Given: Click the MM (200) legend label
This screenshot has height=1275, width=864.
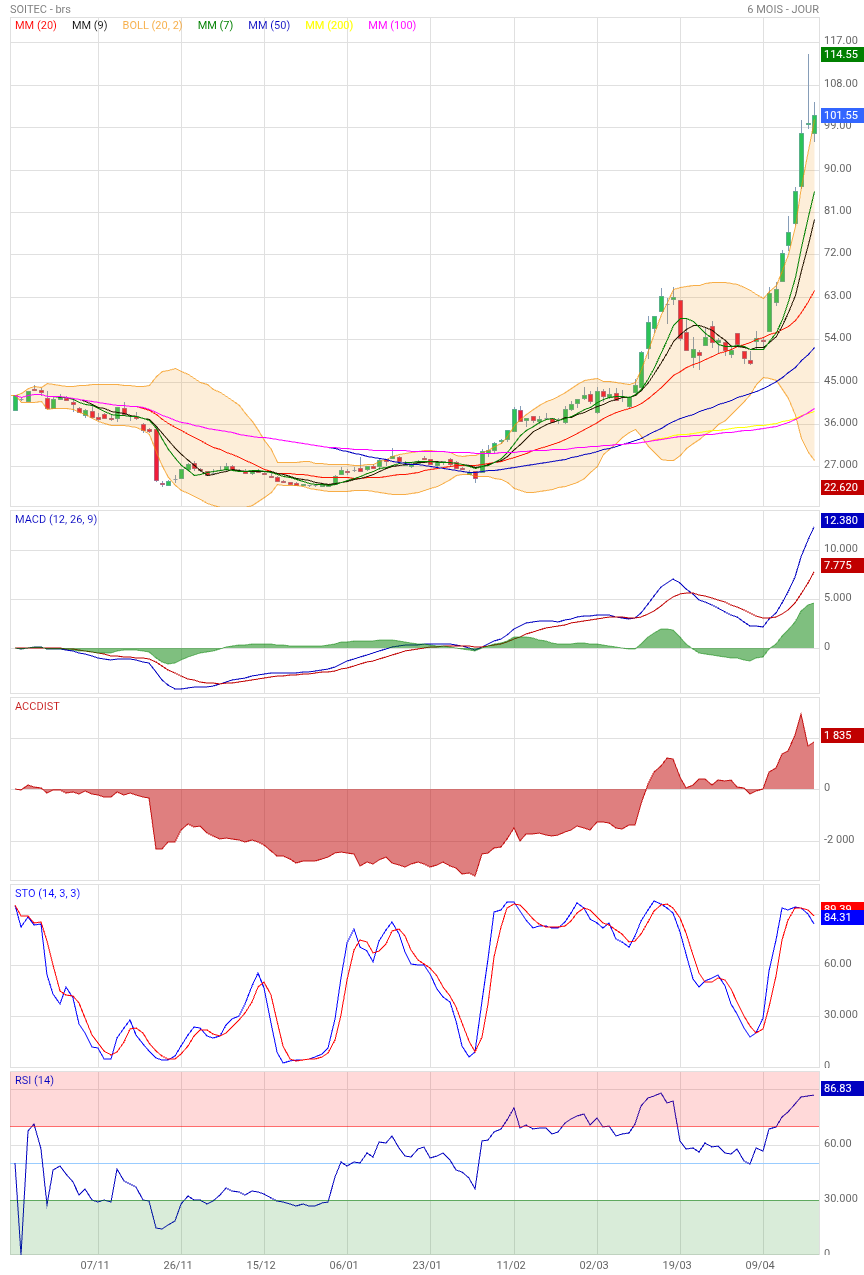Looking at the screenshot, I should (x=329, y=25).
